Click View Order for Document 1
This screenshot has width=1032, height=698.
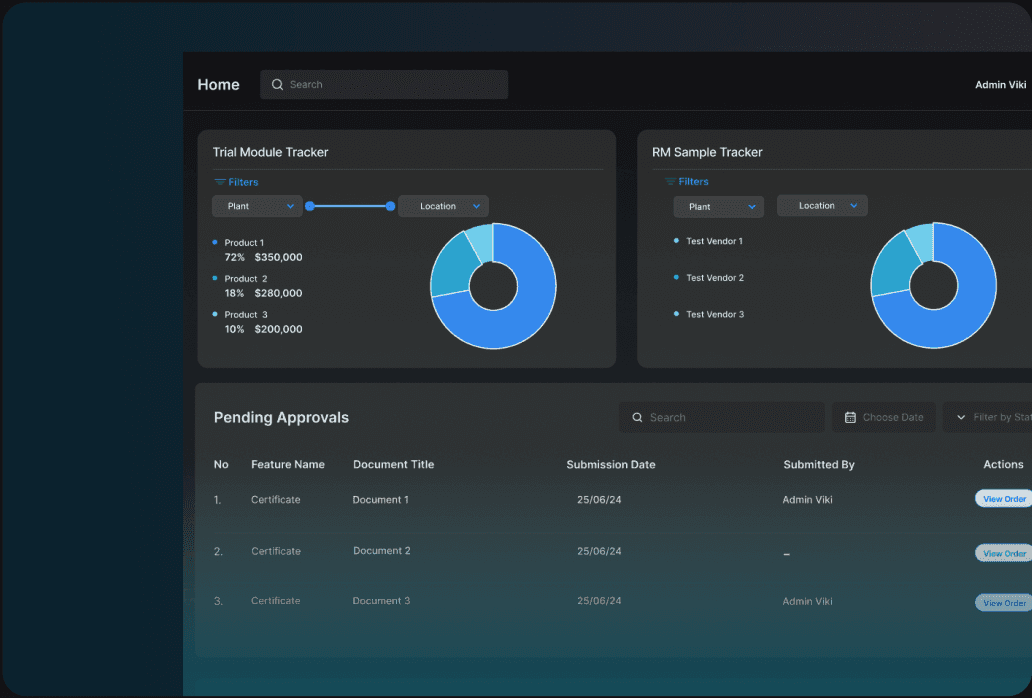1005,498
